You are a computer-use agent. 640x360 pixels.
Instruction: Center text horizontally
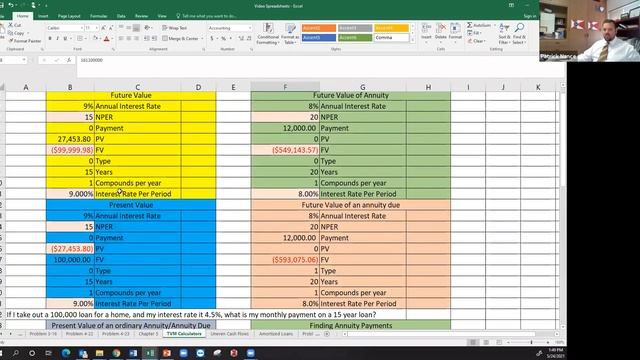pyautogui.click(x=129, y=38)
